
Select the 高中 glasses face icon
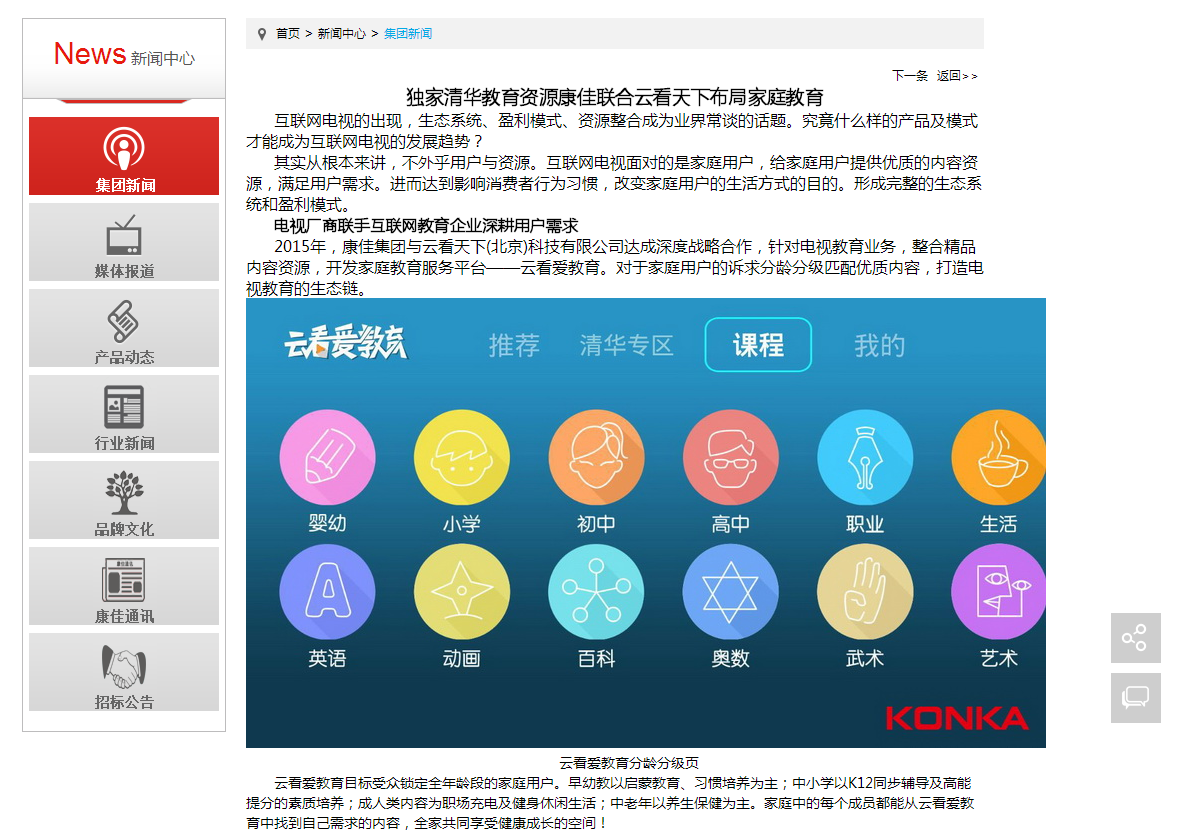(x=730, y=457)
